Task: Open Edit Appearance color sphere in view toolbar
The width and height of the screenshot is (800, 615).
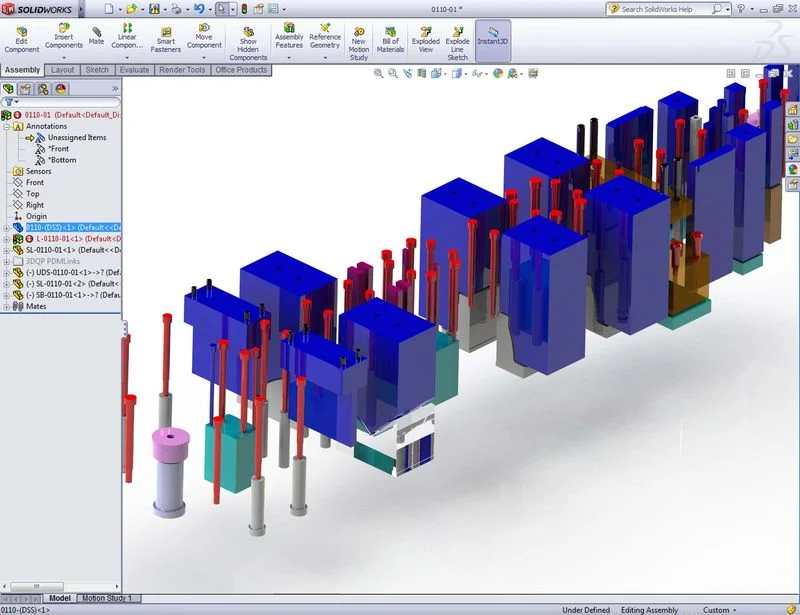Action: (x=497, y=73)
